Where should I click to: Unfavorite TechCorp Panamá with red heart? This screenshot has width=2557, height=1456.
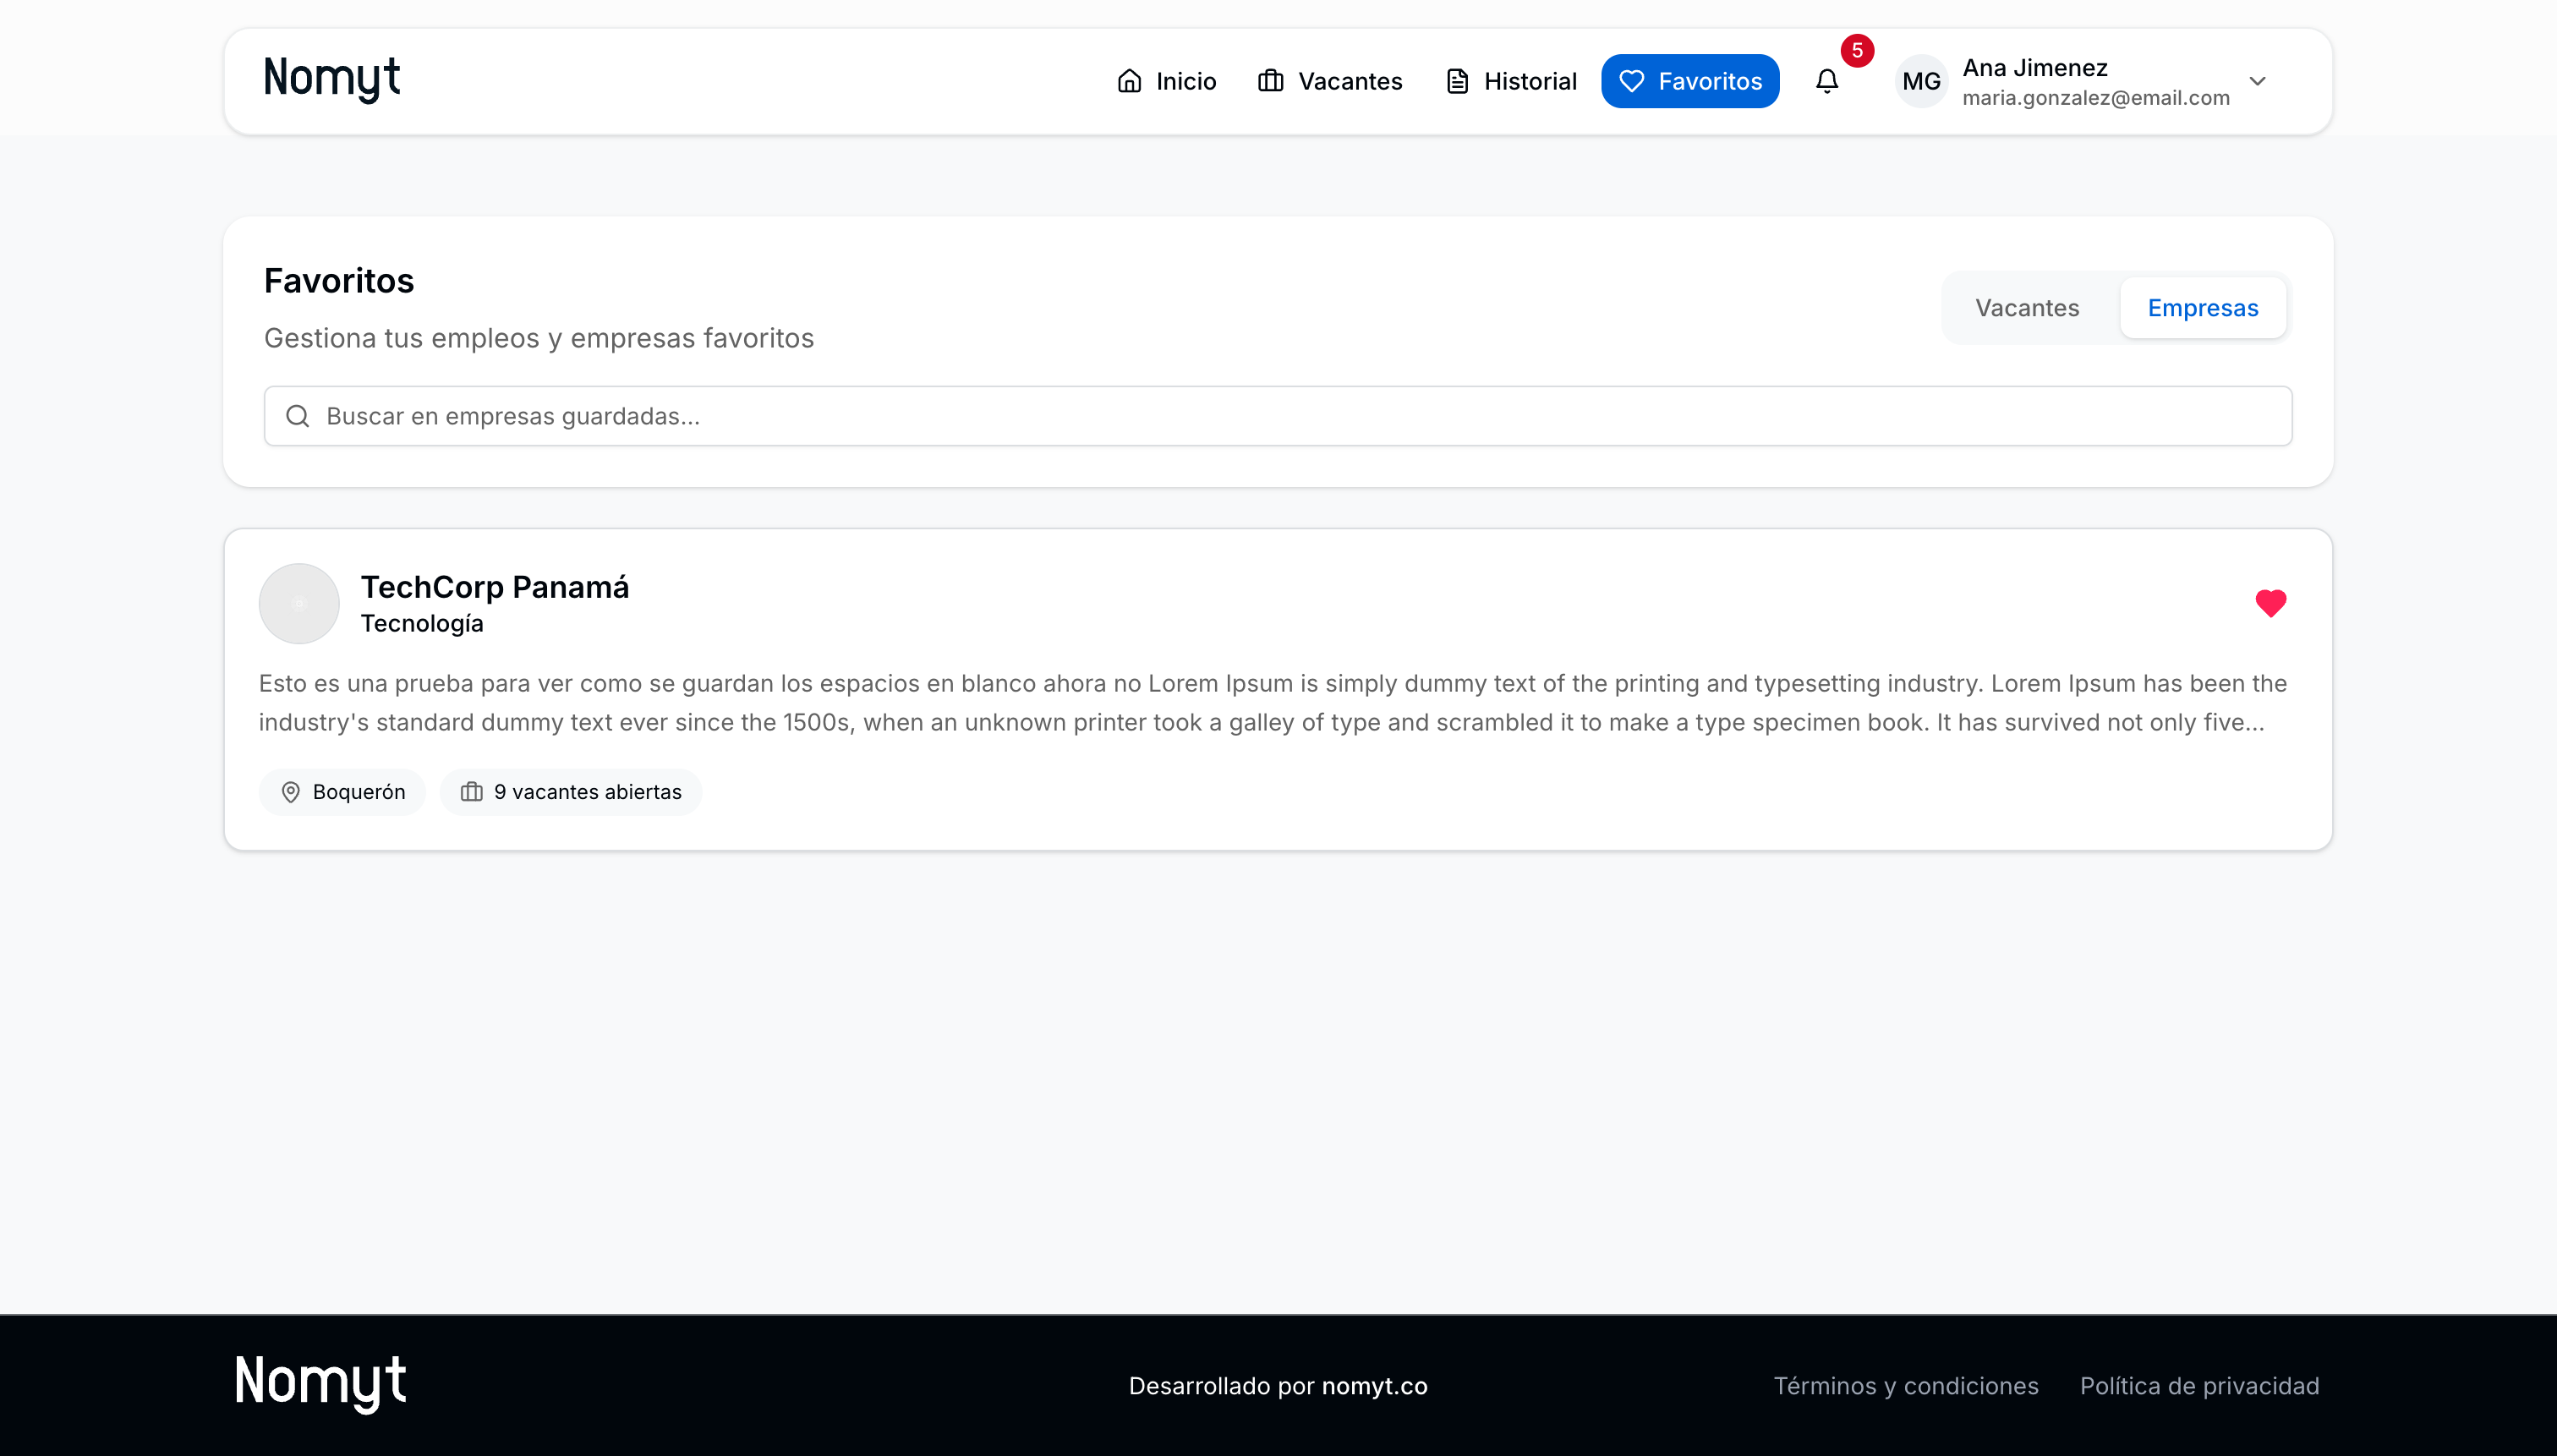pyautogui.click(x=2270, y=603)
